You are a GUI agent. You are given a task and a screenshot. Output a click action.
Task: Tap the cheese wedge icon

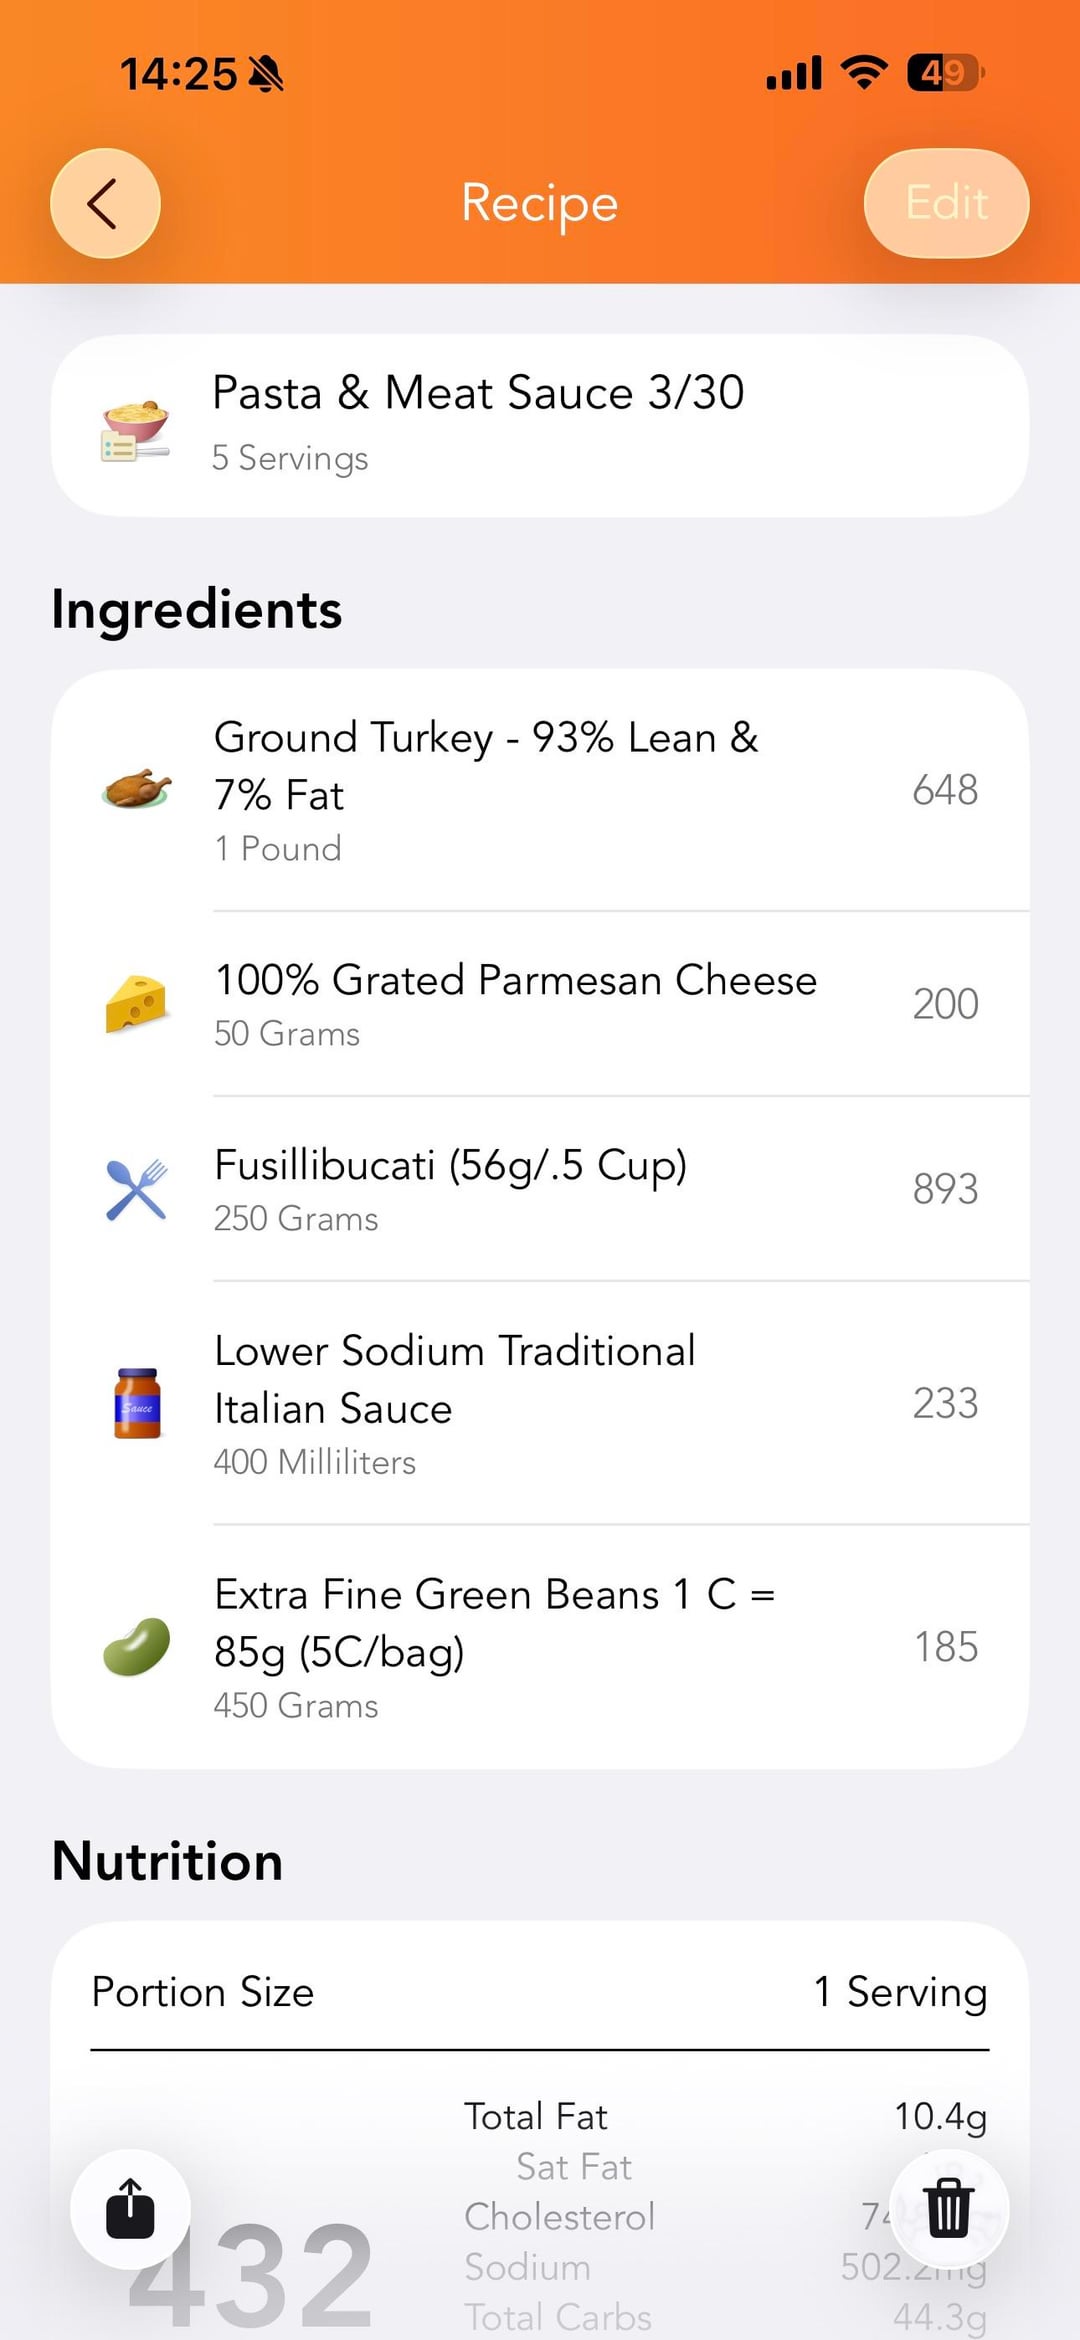[136, 1003]
